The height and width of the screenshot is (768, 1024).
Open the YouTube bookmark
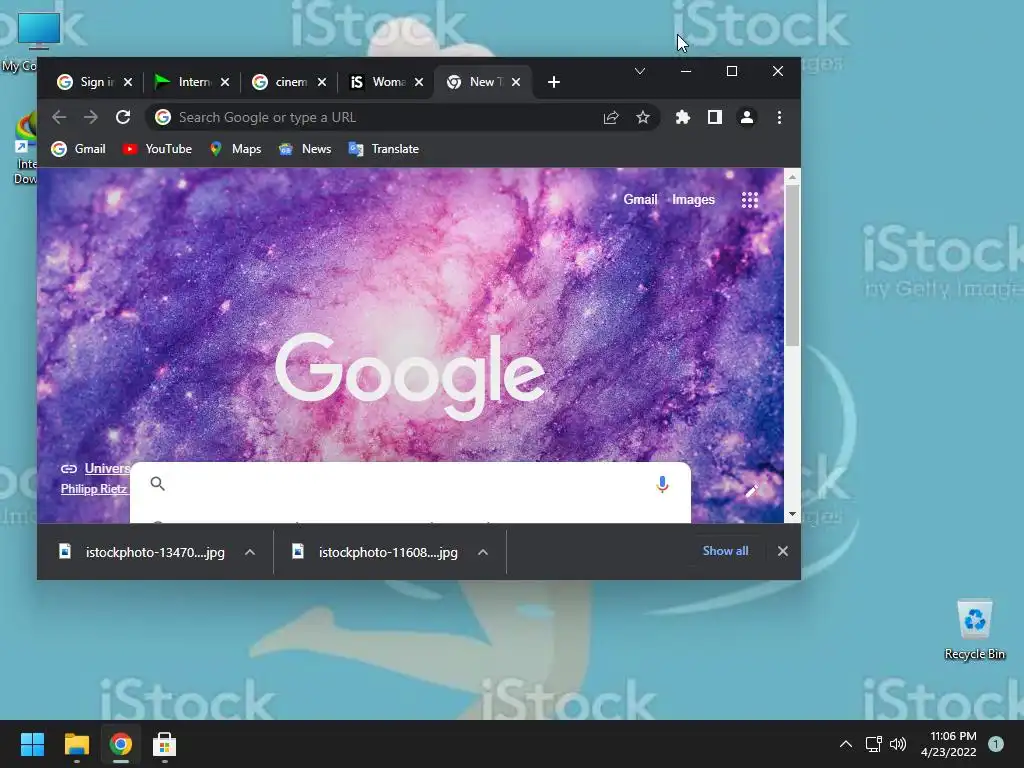(157, 149)
